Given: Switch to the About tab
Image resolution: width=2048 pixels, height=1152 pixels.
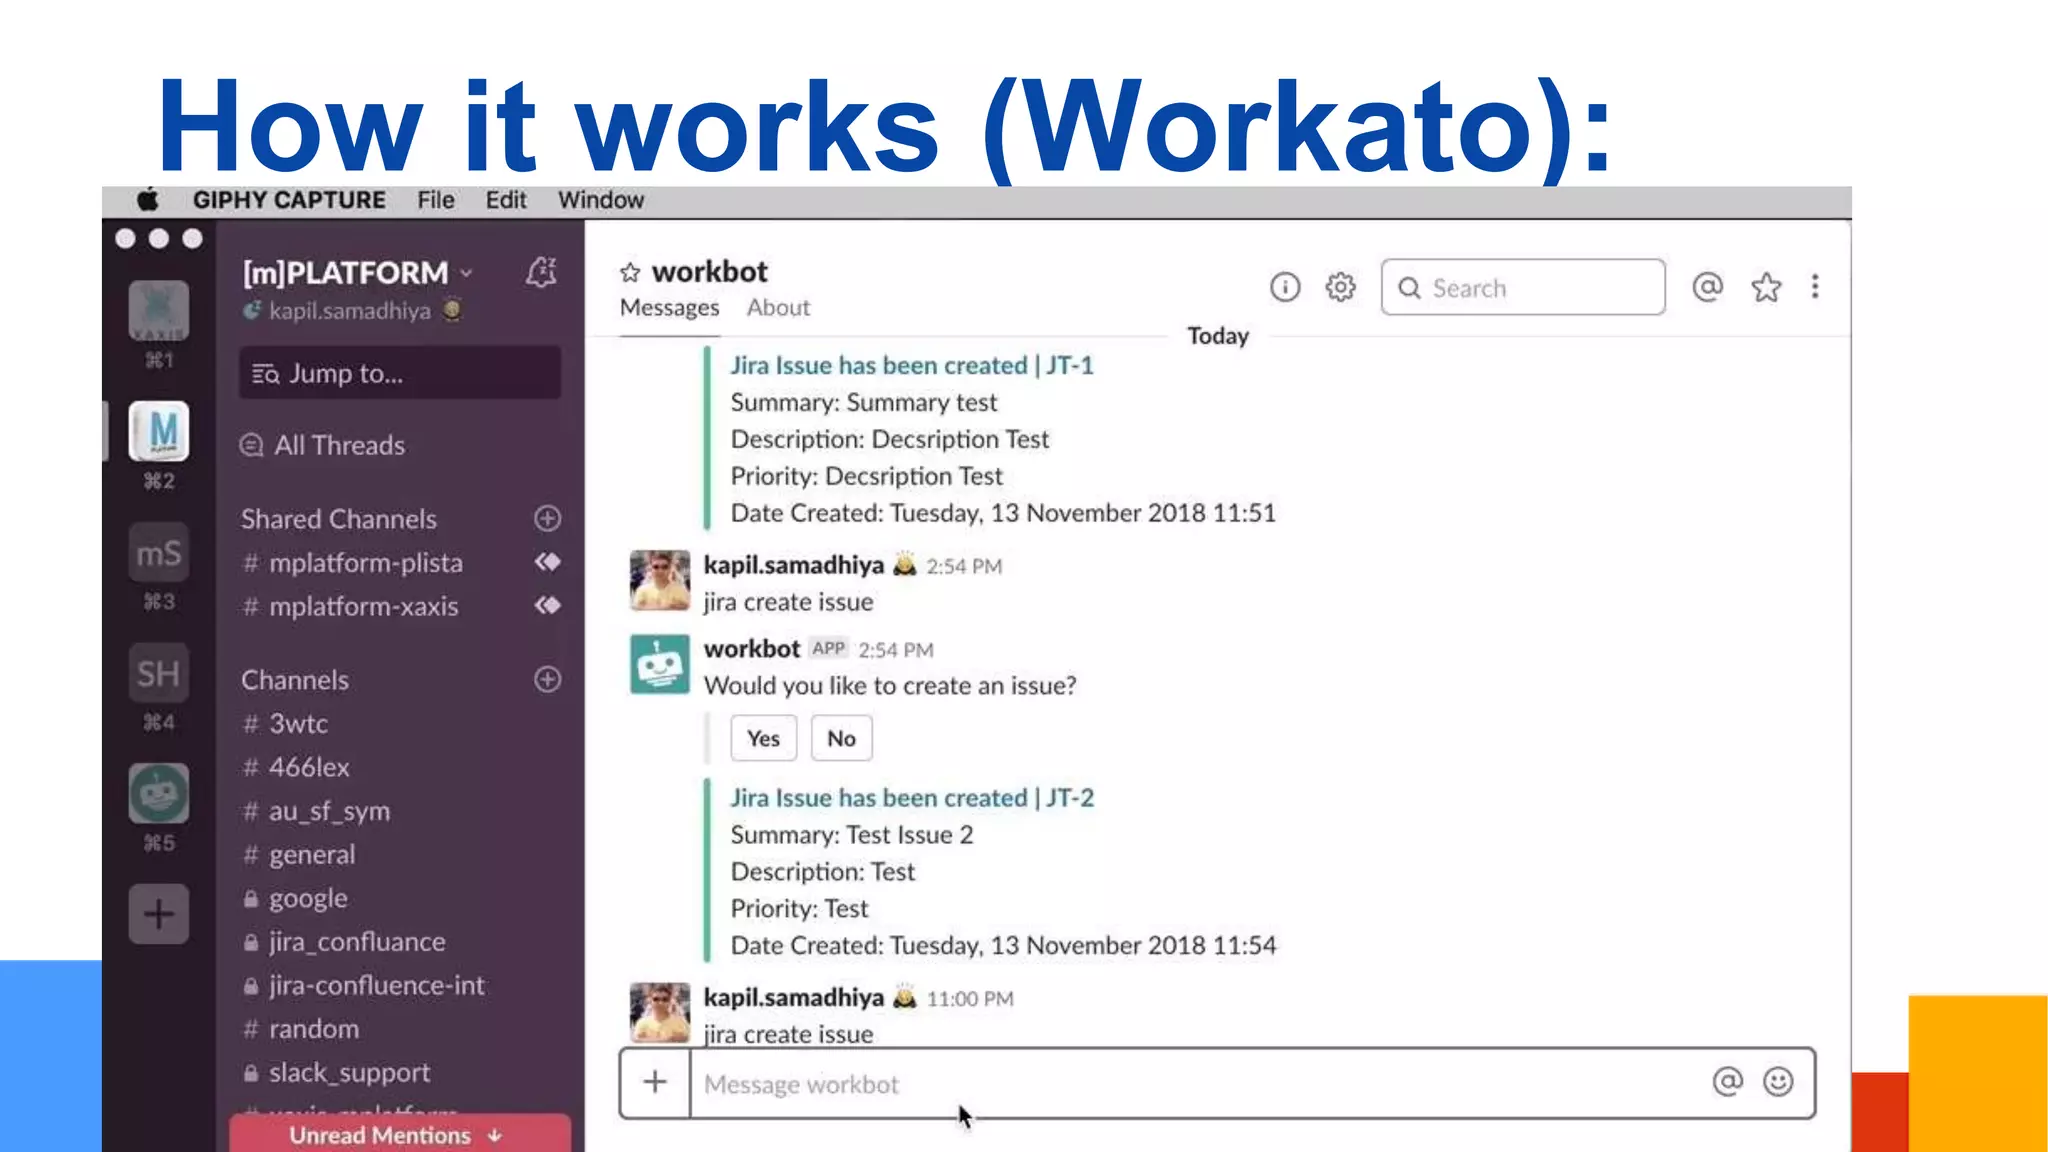Looking at the screenshot, I should tap(778, 308).
